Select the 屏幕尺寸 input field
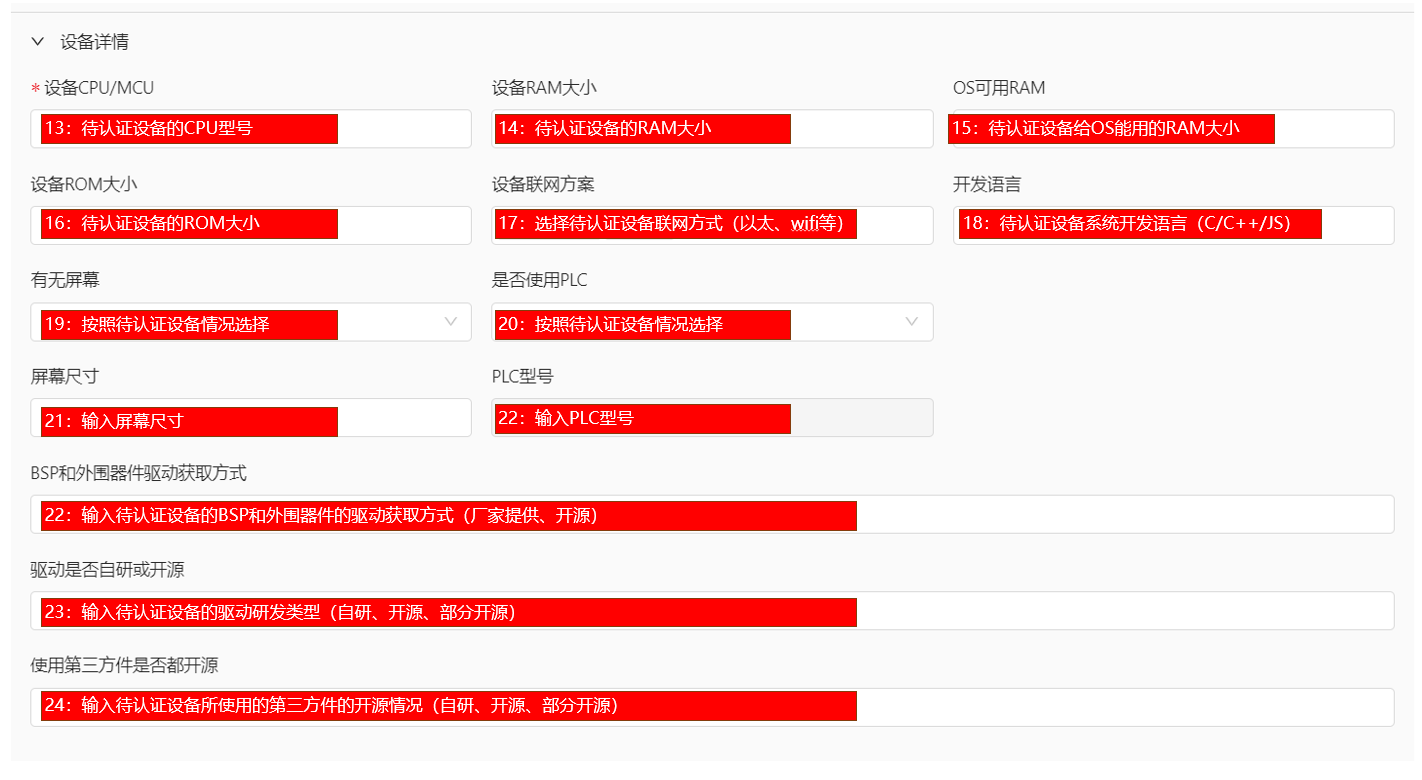Viewport: 1422px width, 780px height. pos(250,418)
